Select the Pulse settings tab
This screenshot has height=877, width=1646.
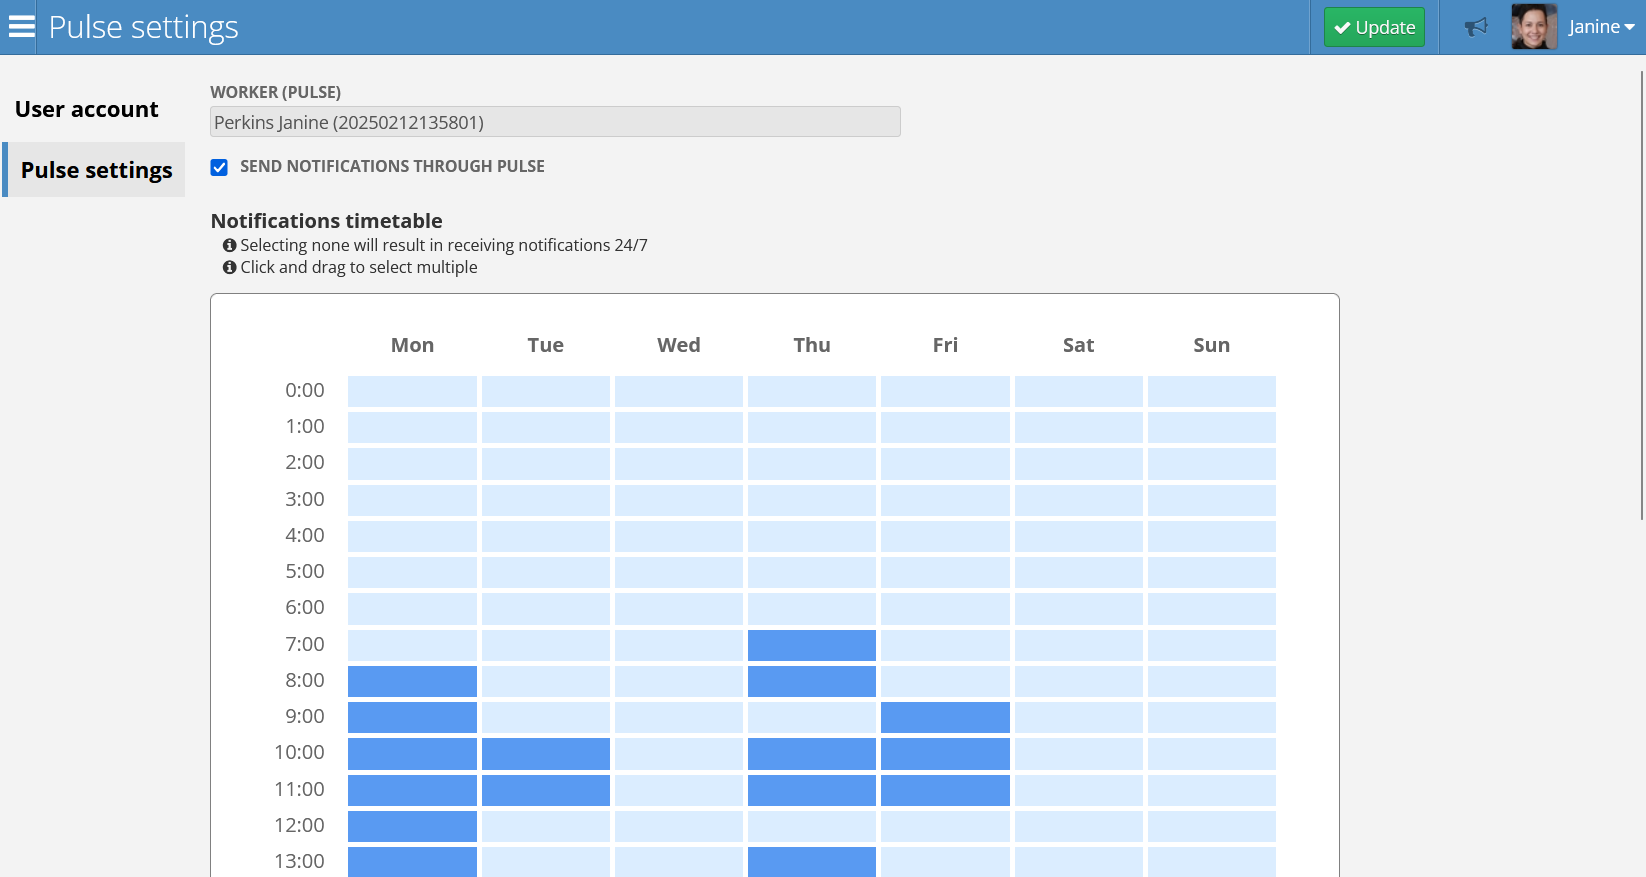94,170
